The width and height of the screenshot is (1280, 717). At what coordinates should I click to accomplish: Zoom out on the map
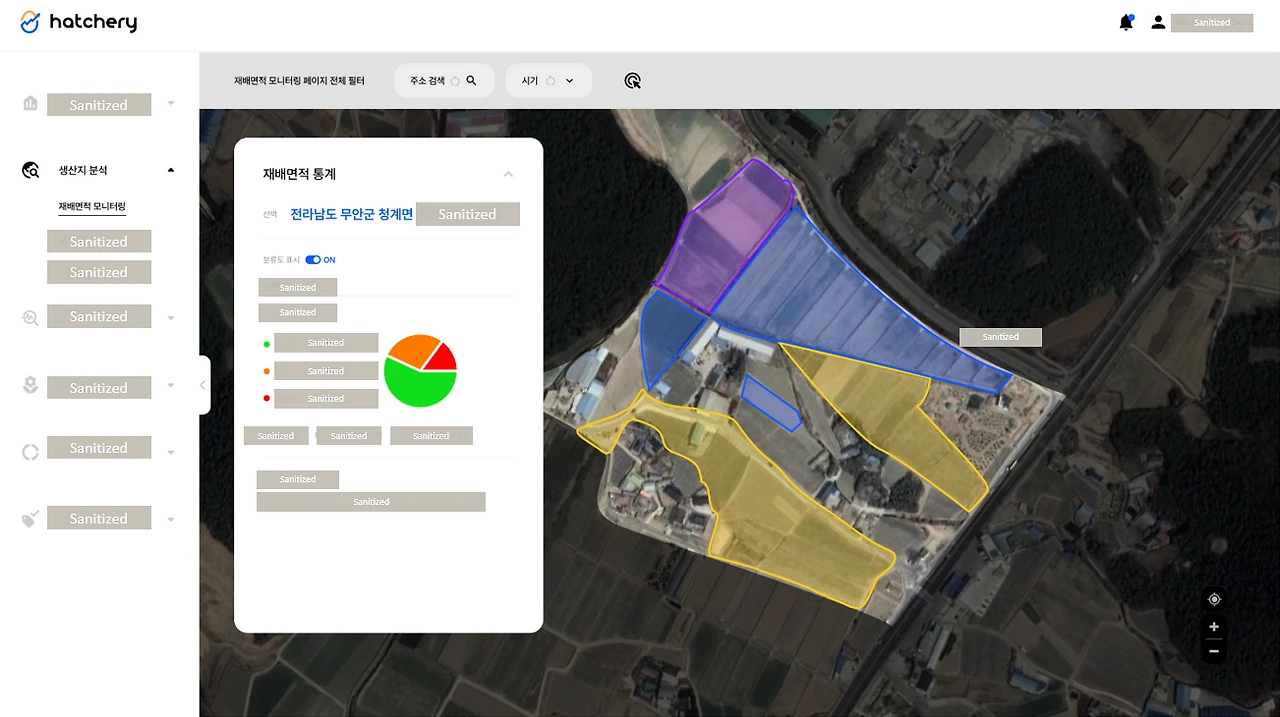click(x=1214, y=651)
